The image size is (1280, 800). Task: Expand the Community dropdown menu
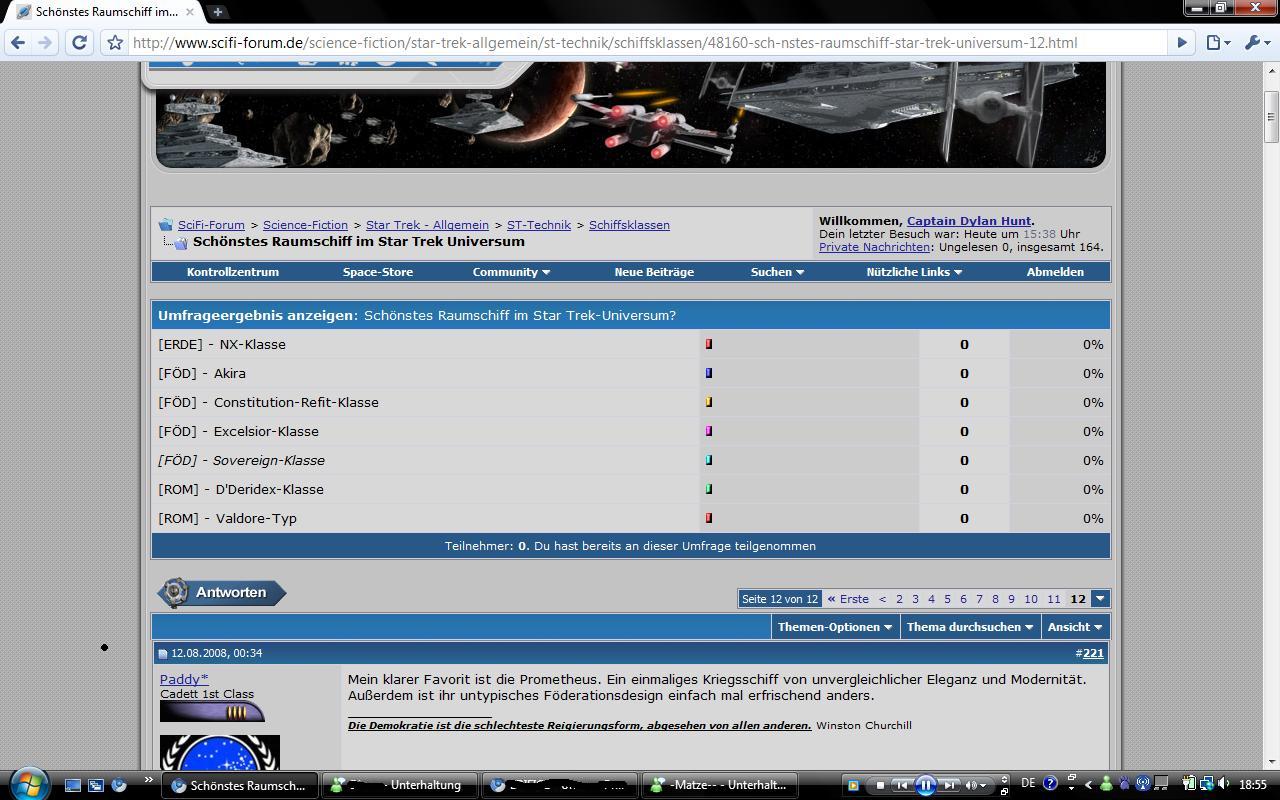pos(511,272)
